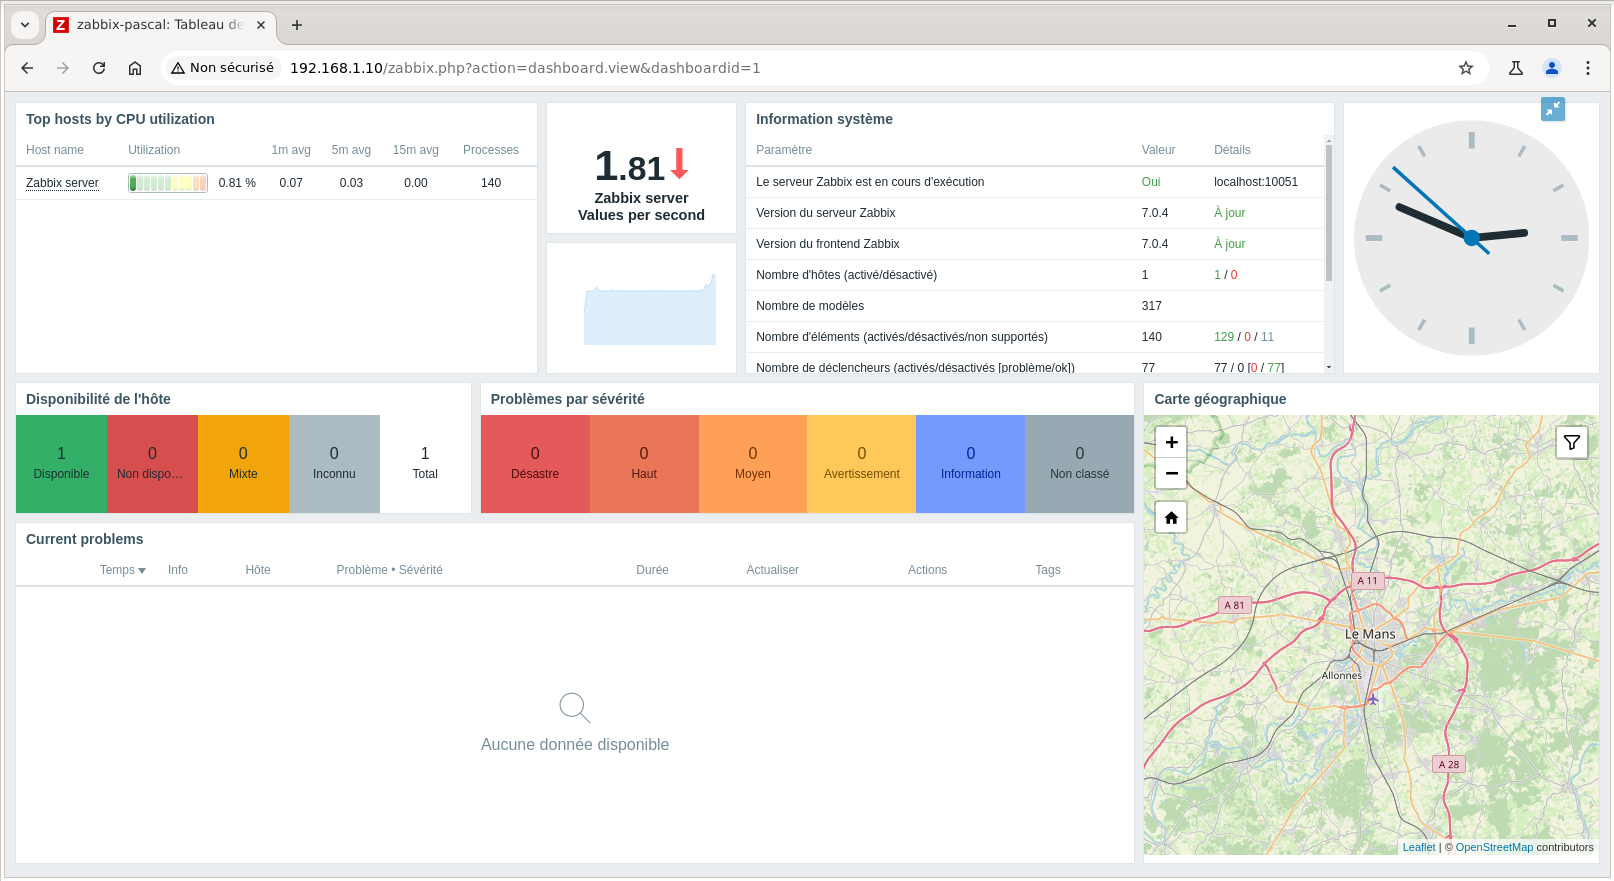Minimize the browser window
Viewport: 1614px width, 881px height.
(1512, 24)
